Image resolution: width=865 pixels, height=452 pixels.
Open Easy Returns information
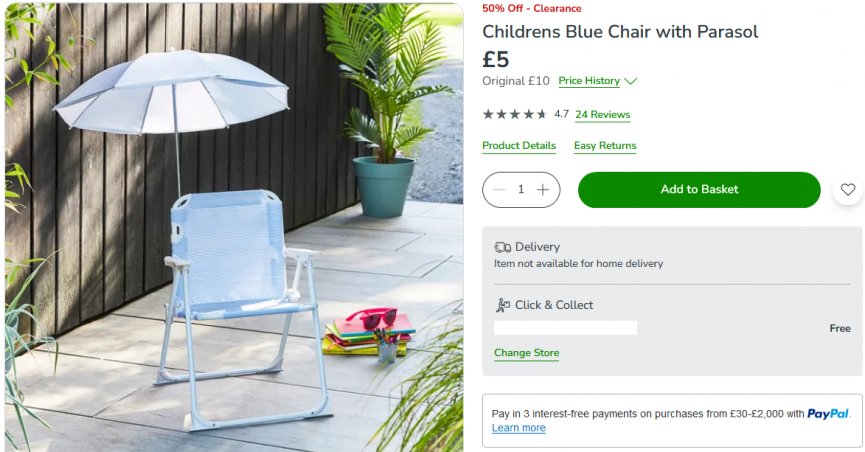point(605,146)
